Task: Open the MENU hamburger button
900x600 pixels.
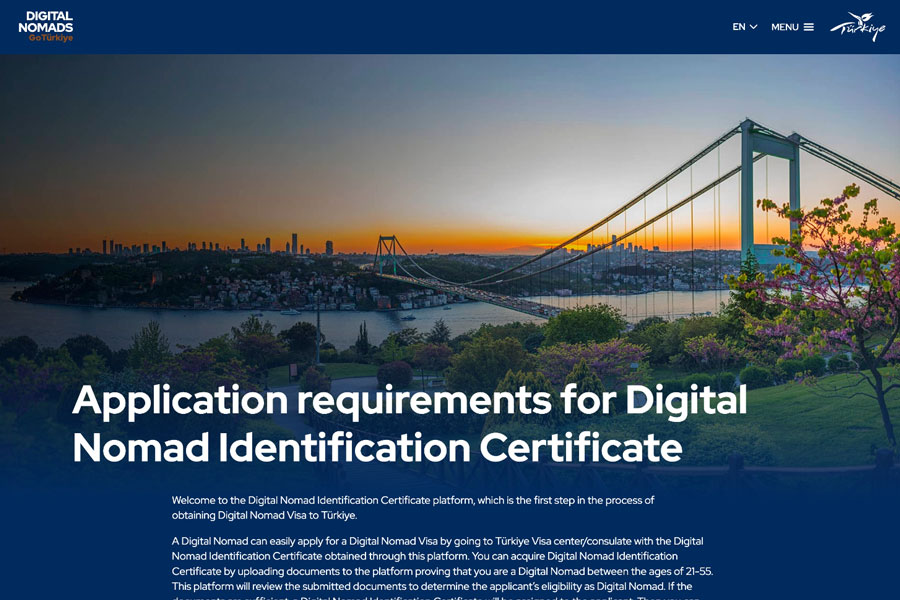Action: point(792,27)
